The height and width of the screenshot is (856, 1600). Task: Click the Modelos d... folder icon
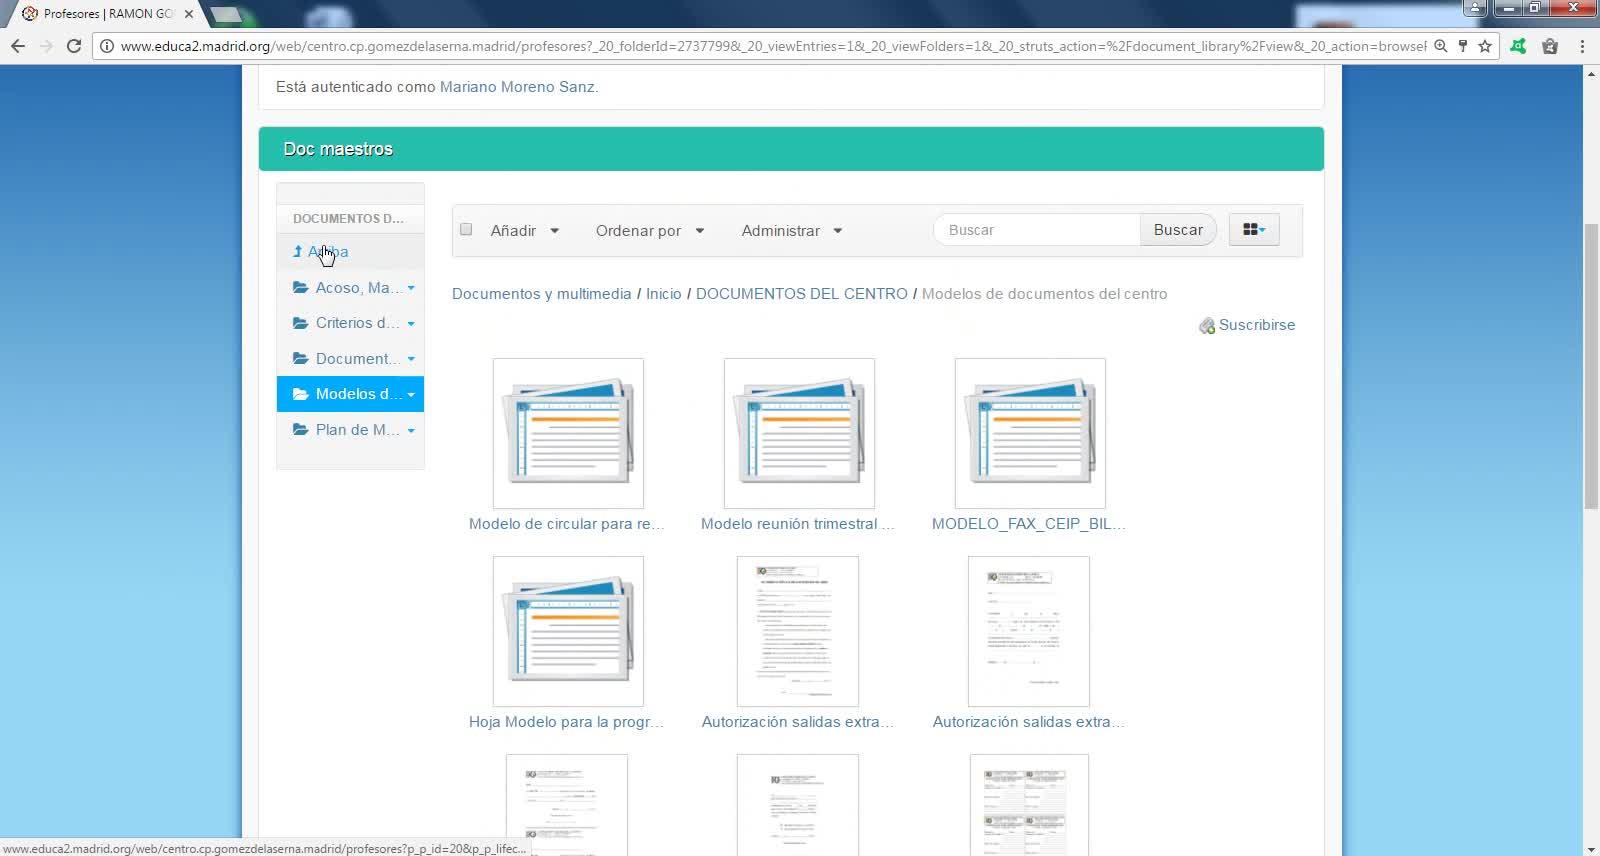300,394
